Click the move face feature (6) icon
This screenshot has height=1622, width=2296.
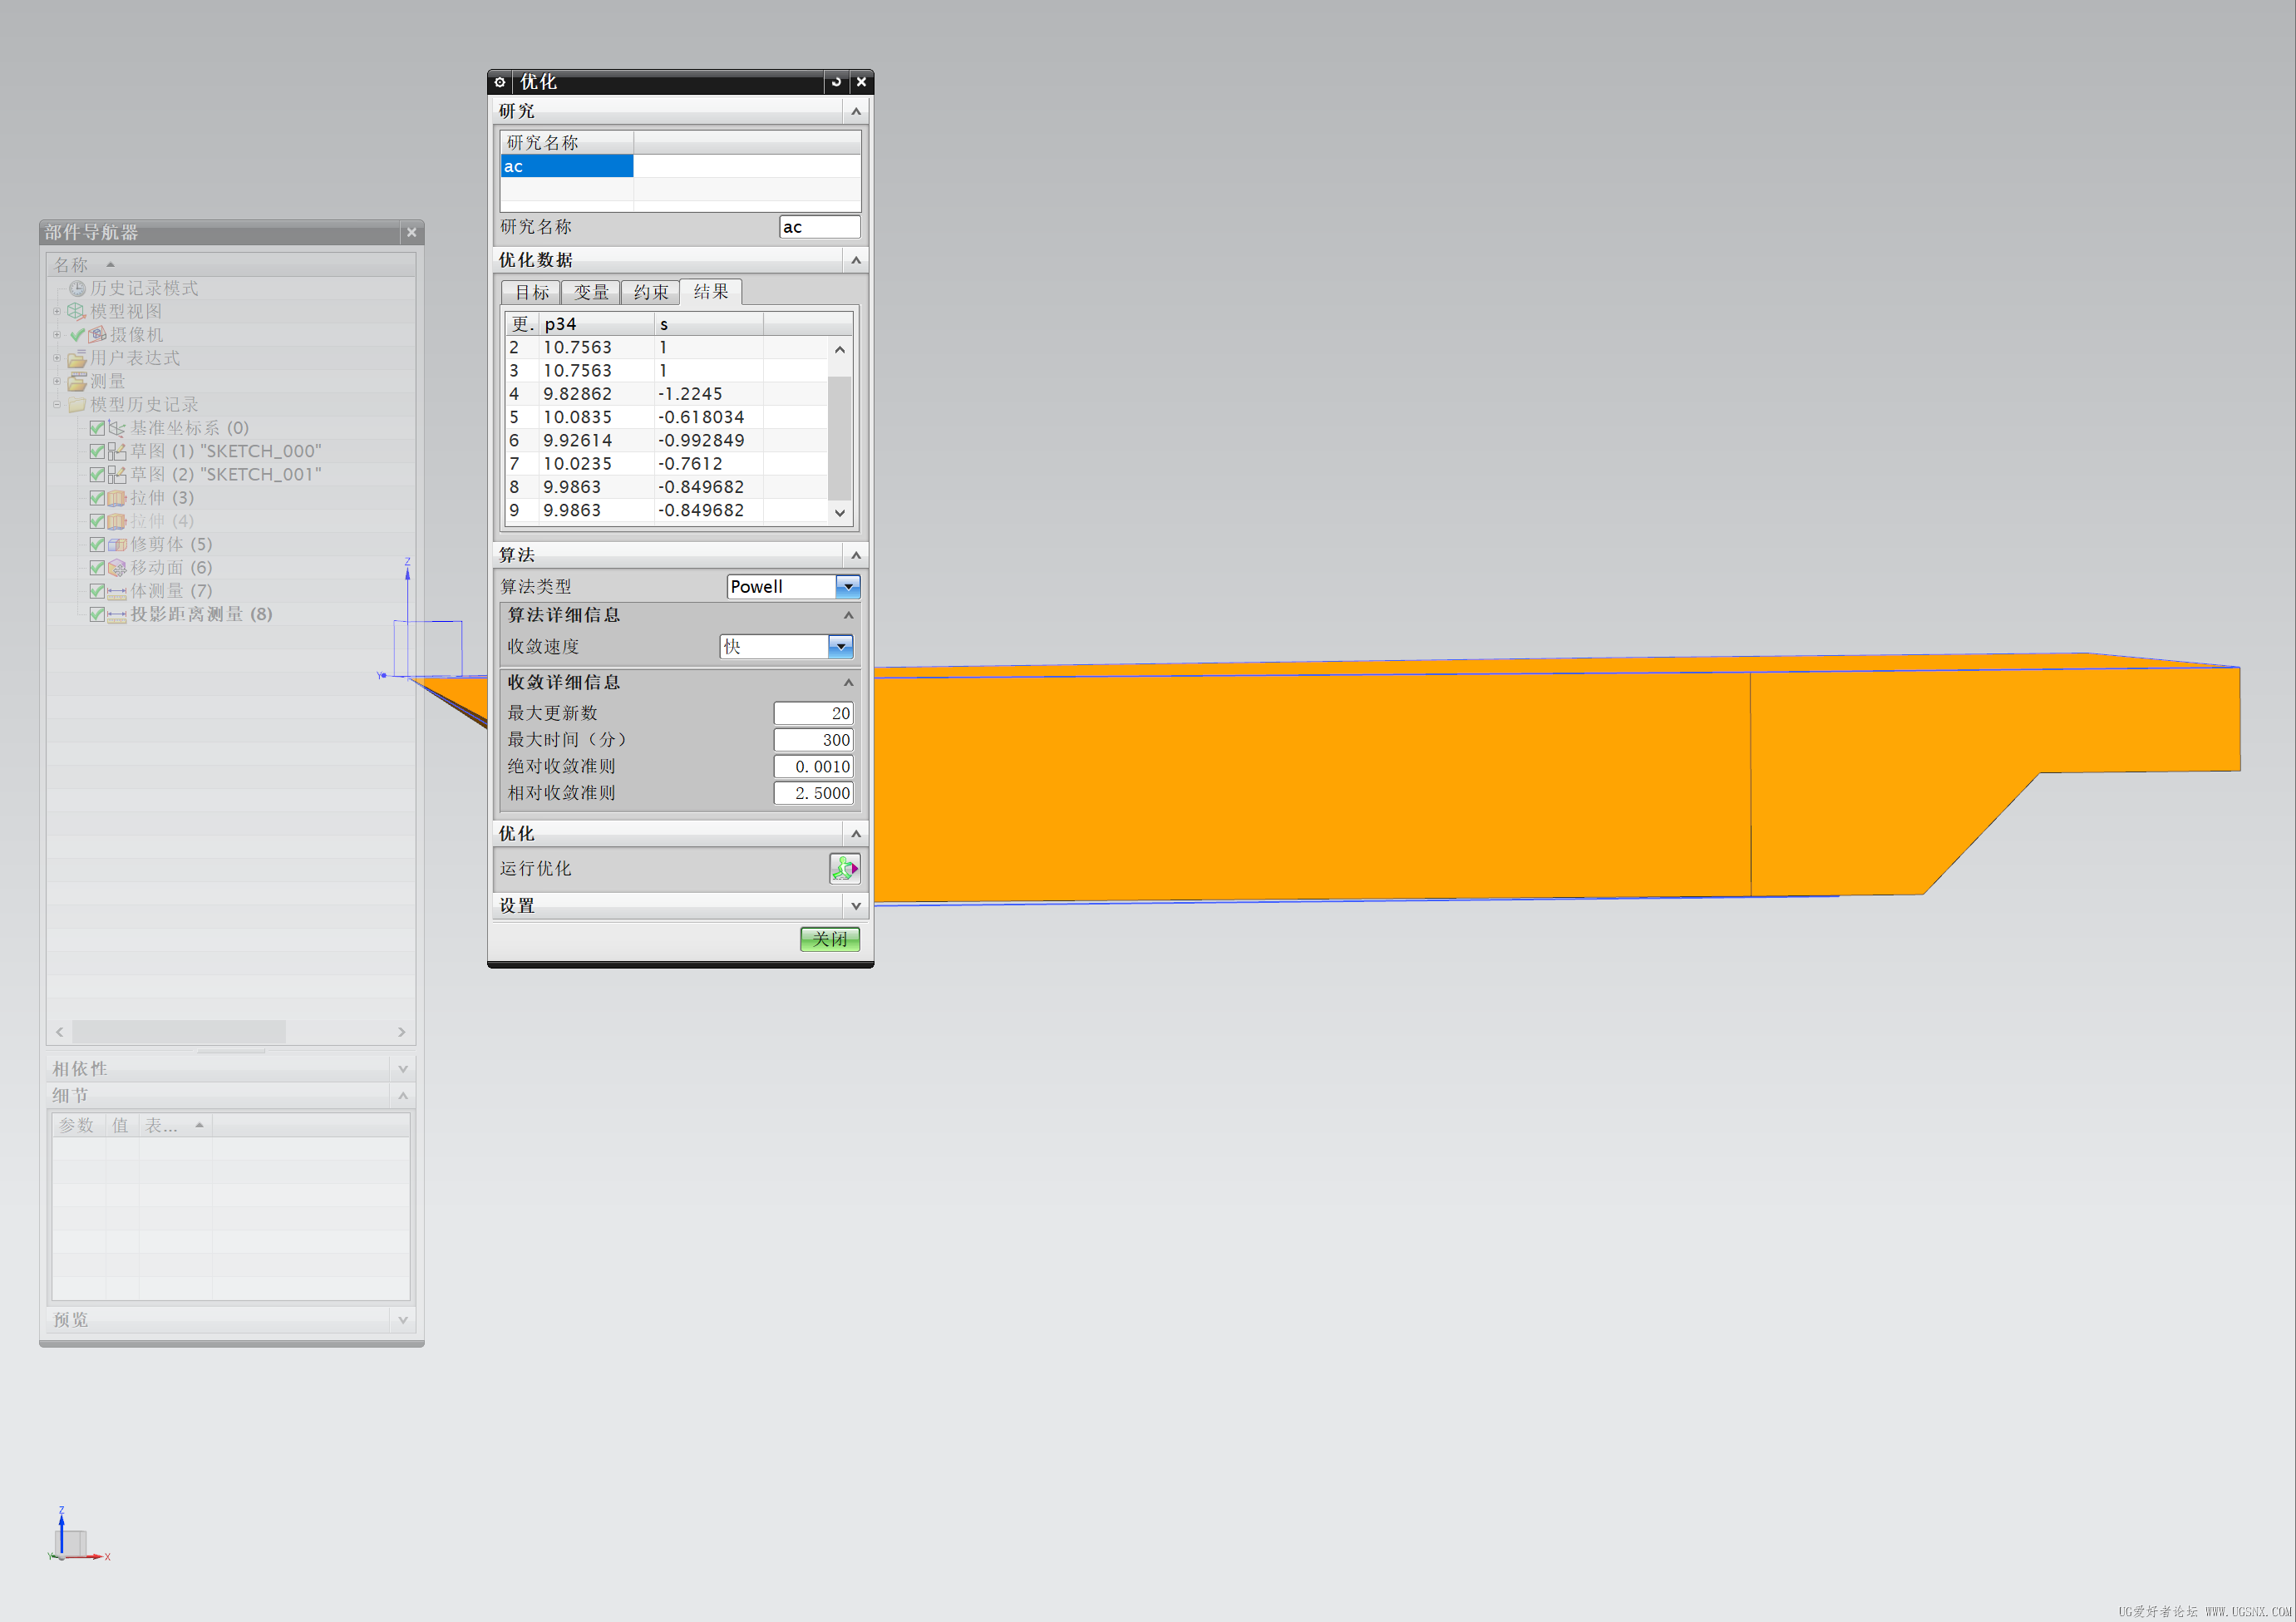117,568
